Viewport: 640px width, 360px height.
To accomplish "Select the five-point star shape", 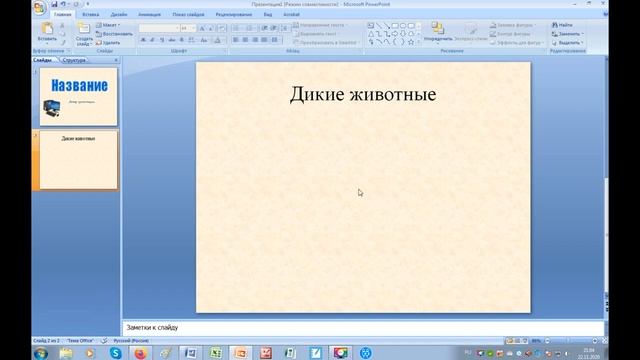I will pyautogui.click(x=411, y=42).
